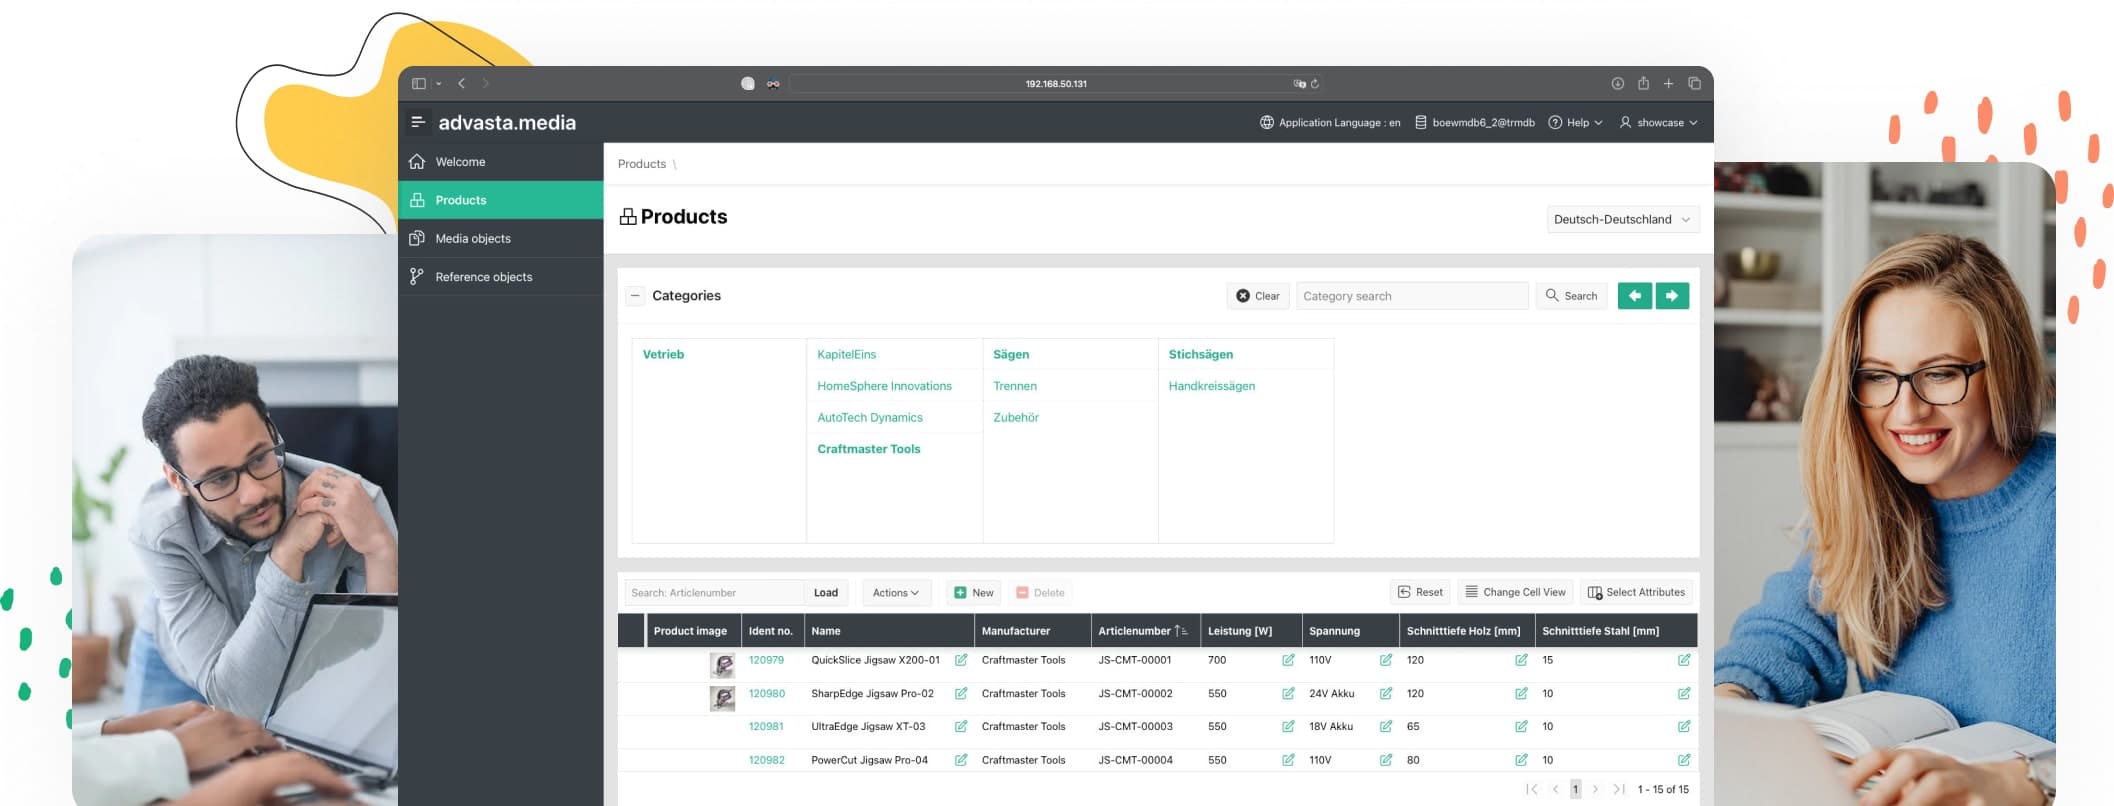Create a product with the New button

[974, 593]
